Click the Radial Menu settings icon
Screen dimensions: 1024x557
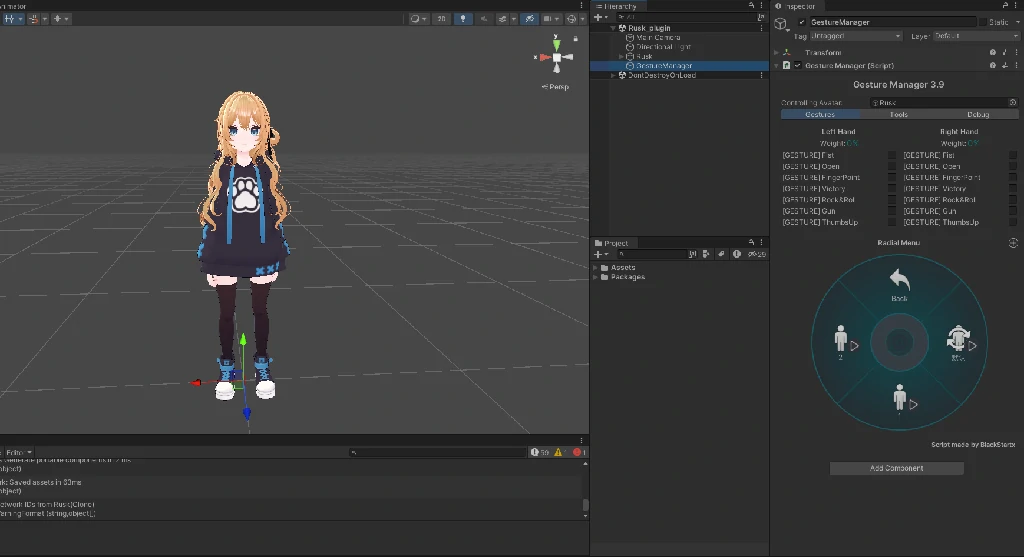1012,243
